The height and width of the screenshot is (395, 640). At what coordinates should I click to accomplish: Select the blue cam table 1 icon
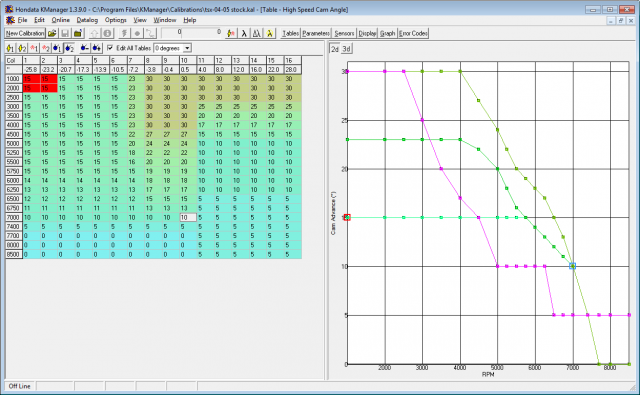[57, 48]
